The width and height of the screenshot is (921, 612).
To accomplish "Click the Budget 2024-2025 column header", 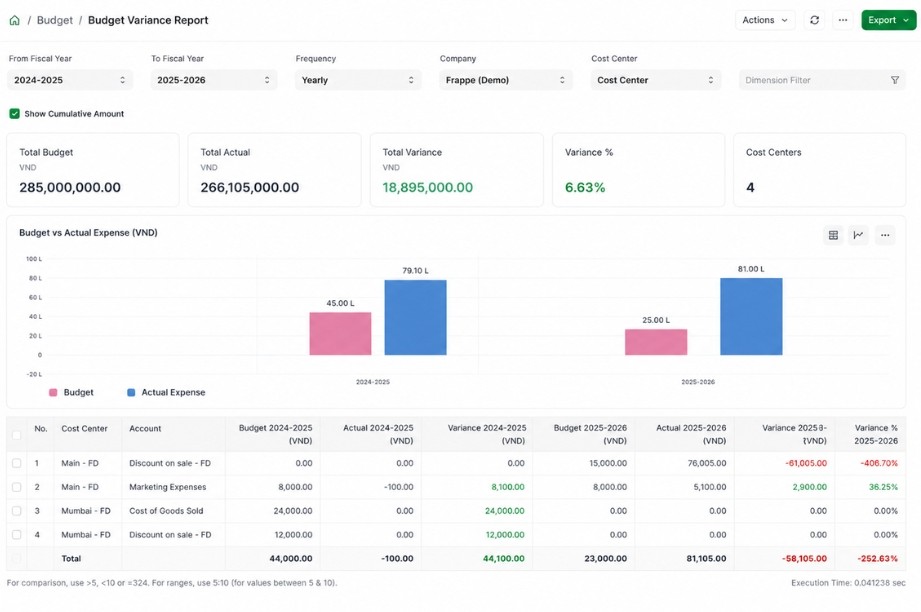I will coord(275,434).
